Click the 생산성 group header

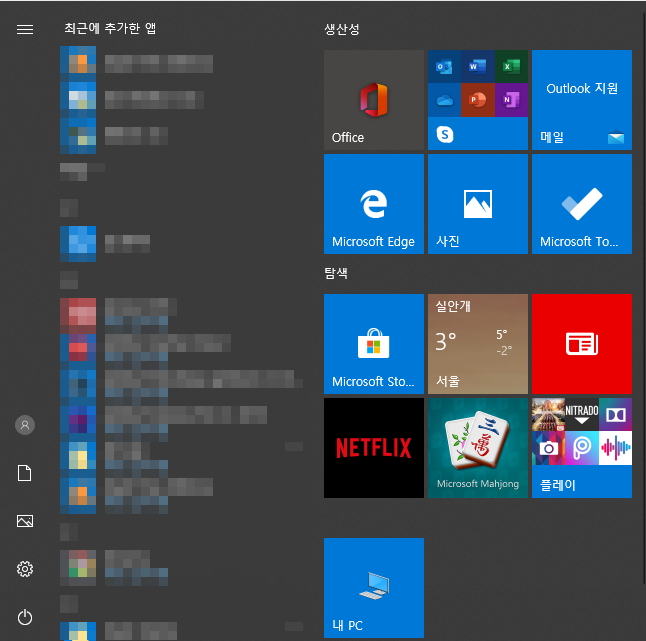click(x=342, y=29)
